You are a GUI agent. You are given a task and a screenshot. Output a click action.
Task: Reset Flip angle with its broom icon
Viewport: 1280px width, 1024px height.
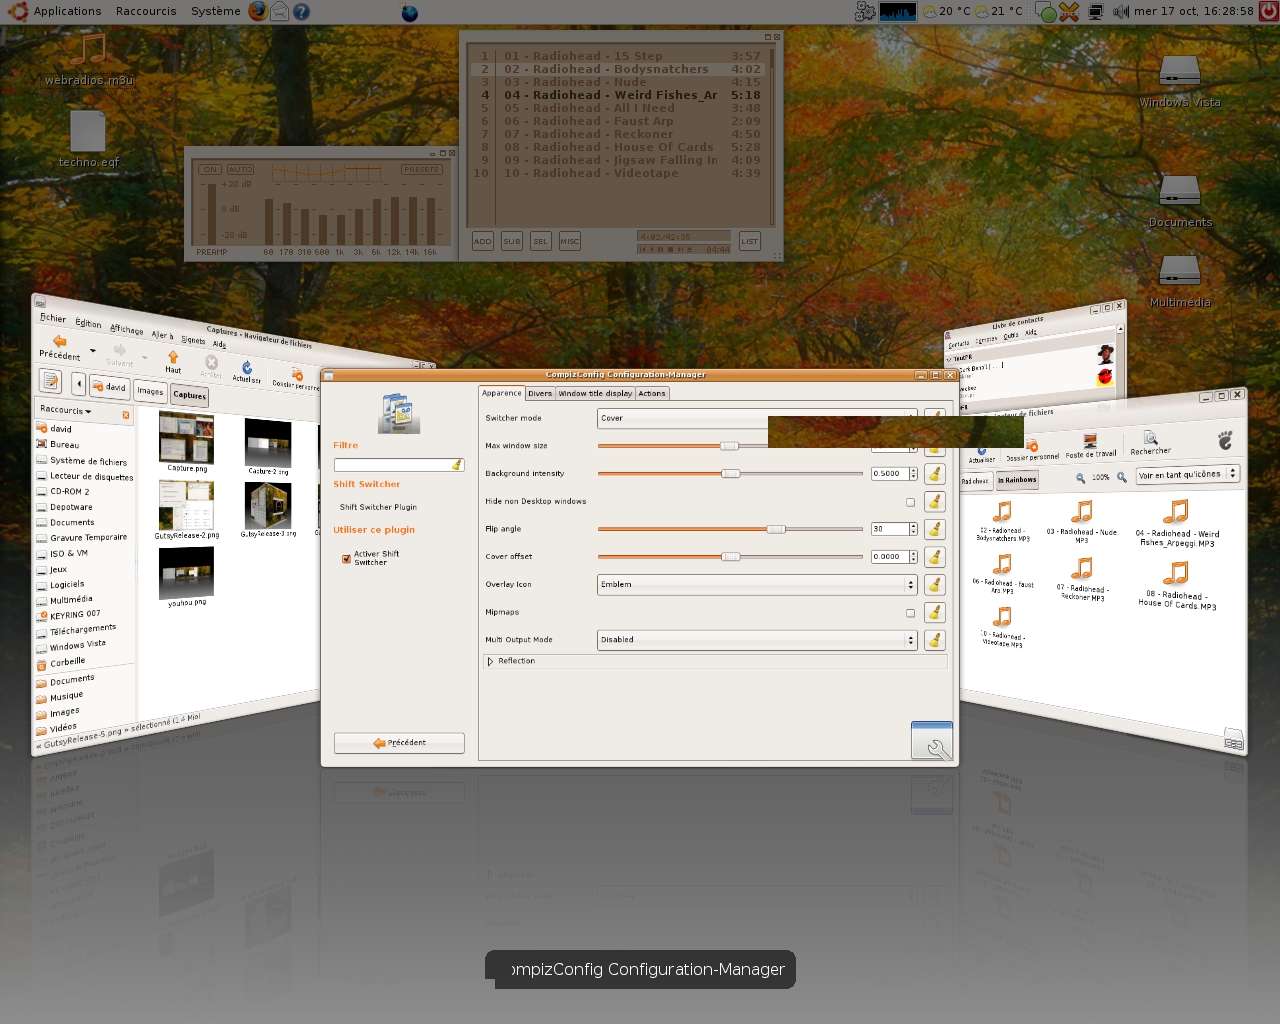(x=934, y=529)
